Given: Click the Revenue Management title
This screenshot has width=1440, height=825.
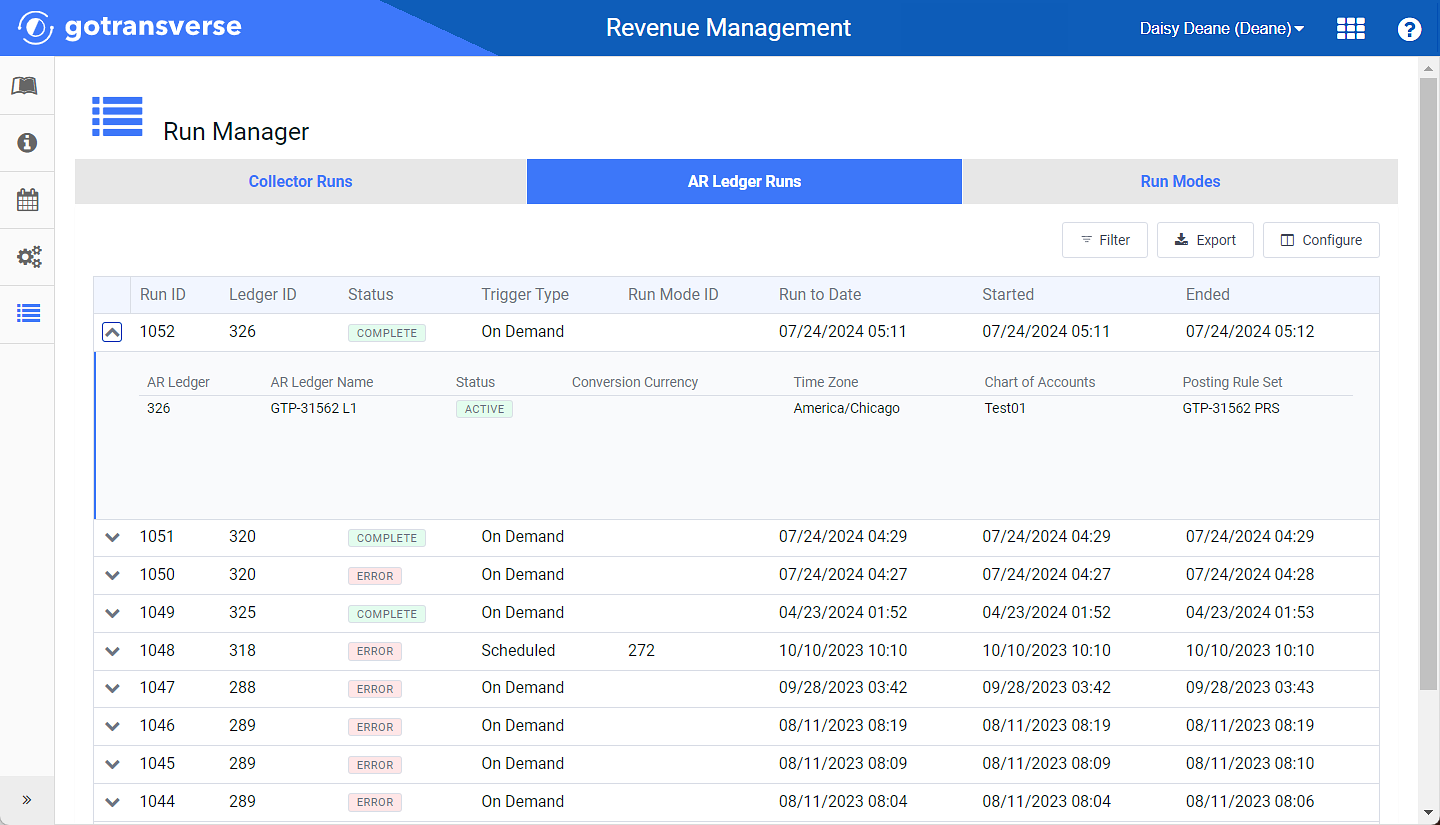Looking at the screenshot, I should [729, 28].
